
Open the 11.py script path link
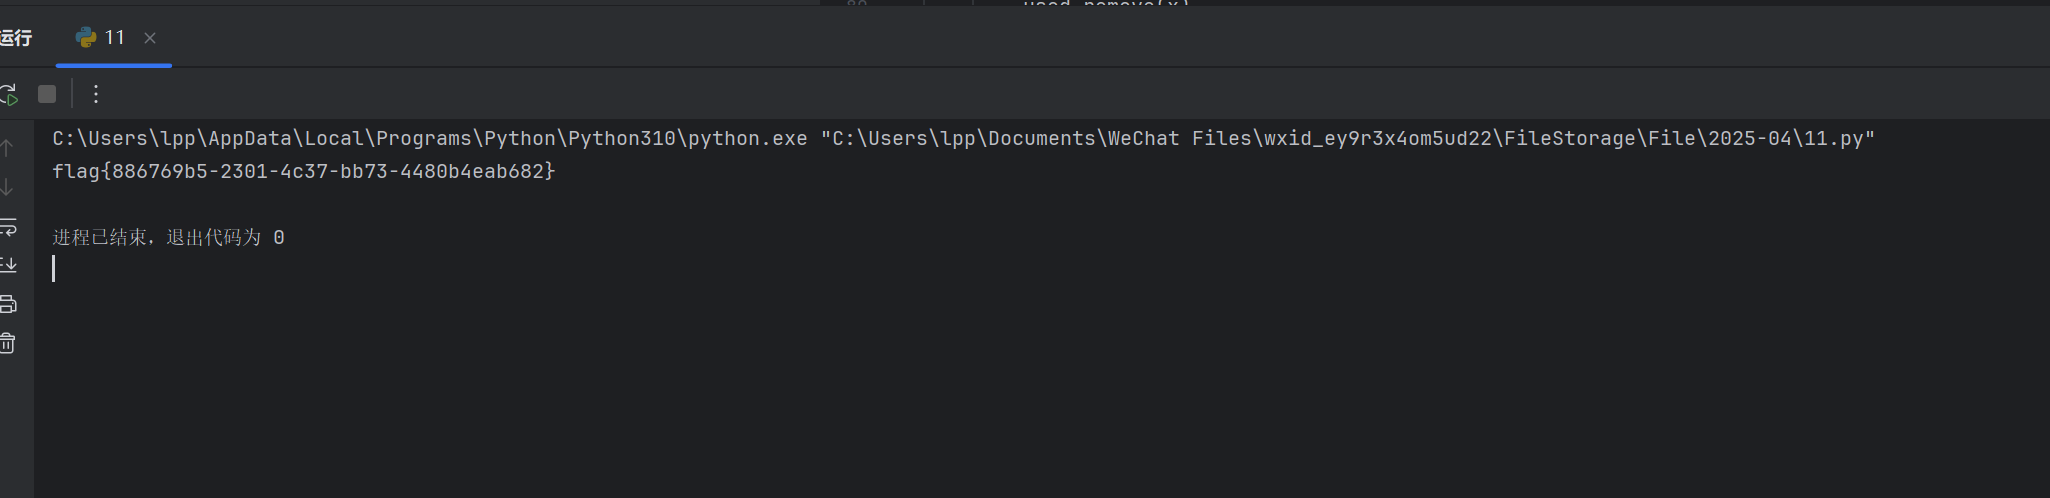(1347, 139)
